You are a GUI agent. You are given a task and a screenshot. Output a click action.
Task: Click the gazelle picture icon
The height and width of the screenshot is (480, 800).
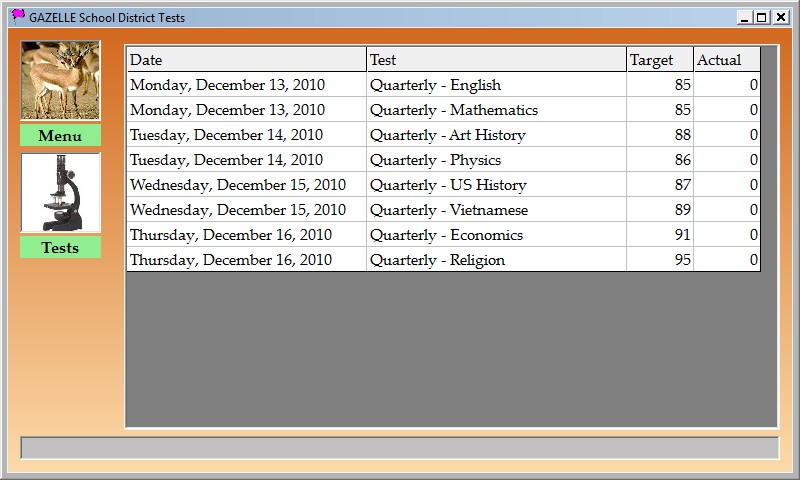pos(60,81)
